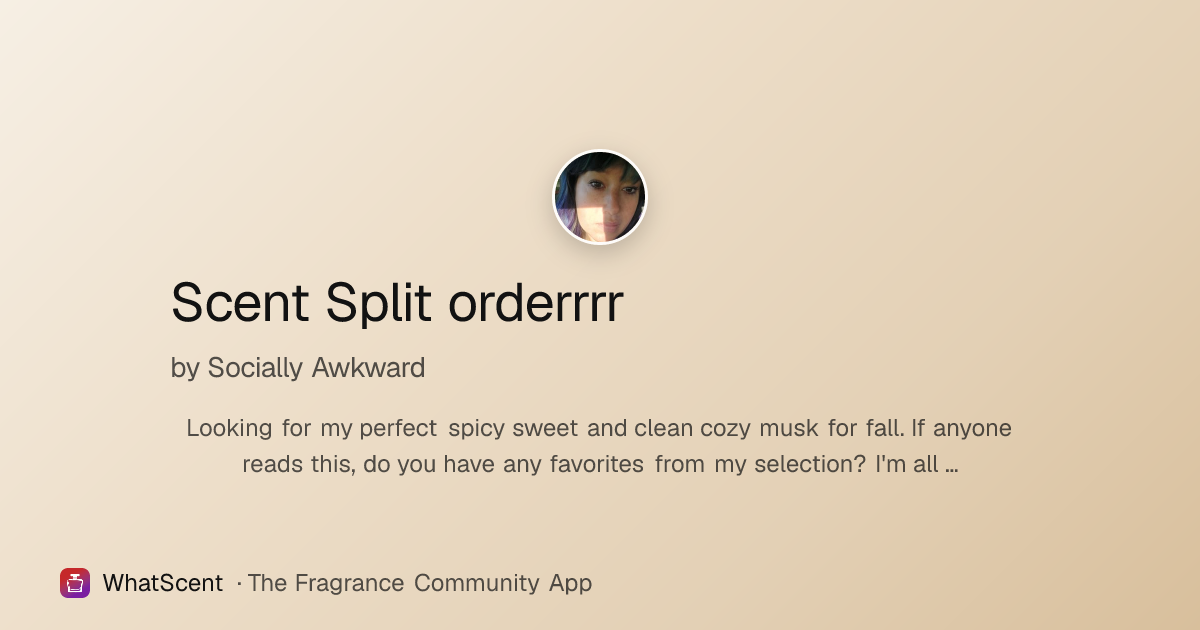Select the by Socially Awkward author line

click(x=298, y=368)
